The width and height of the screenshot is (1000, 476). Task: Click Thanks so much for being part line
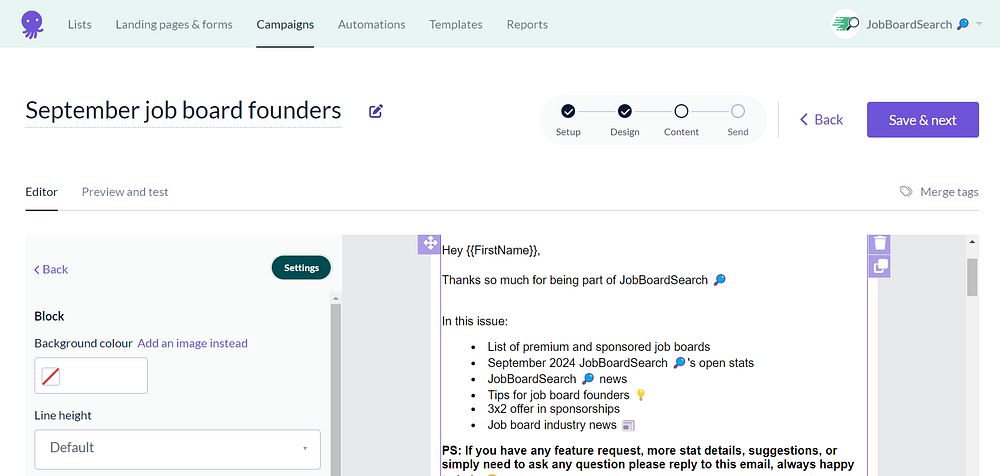(x=584, y=280)
